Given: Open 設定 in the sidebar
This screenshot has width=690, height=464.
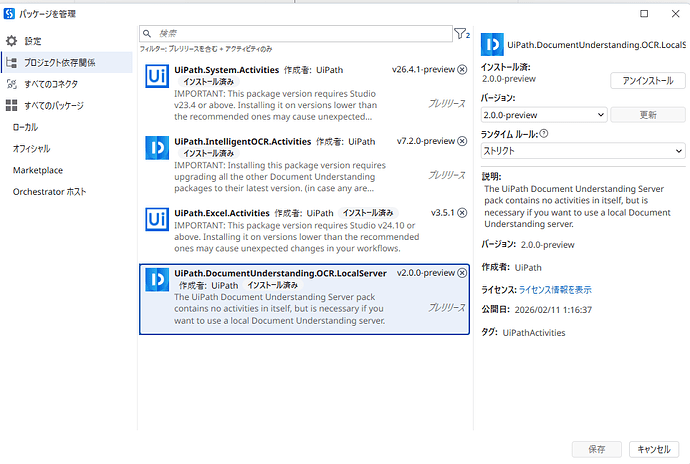Looking at the screenshot, I should (x=33, y=41).
